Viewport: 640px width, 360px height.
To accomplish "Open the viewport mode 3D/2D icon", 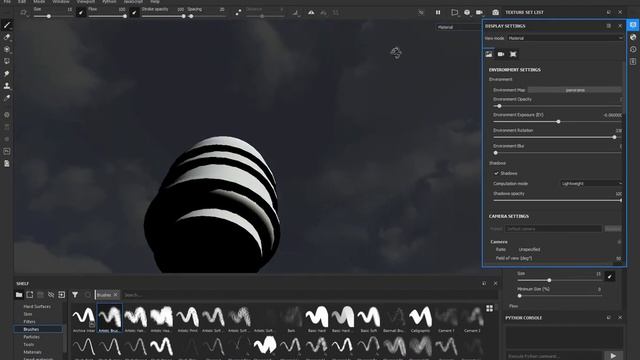I will tap(454, 13).
